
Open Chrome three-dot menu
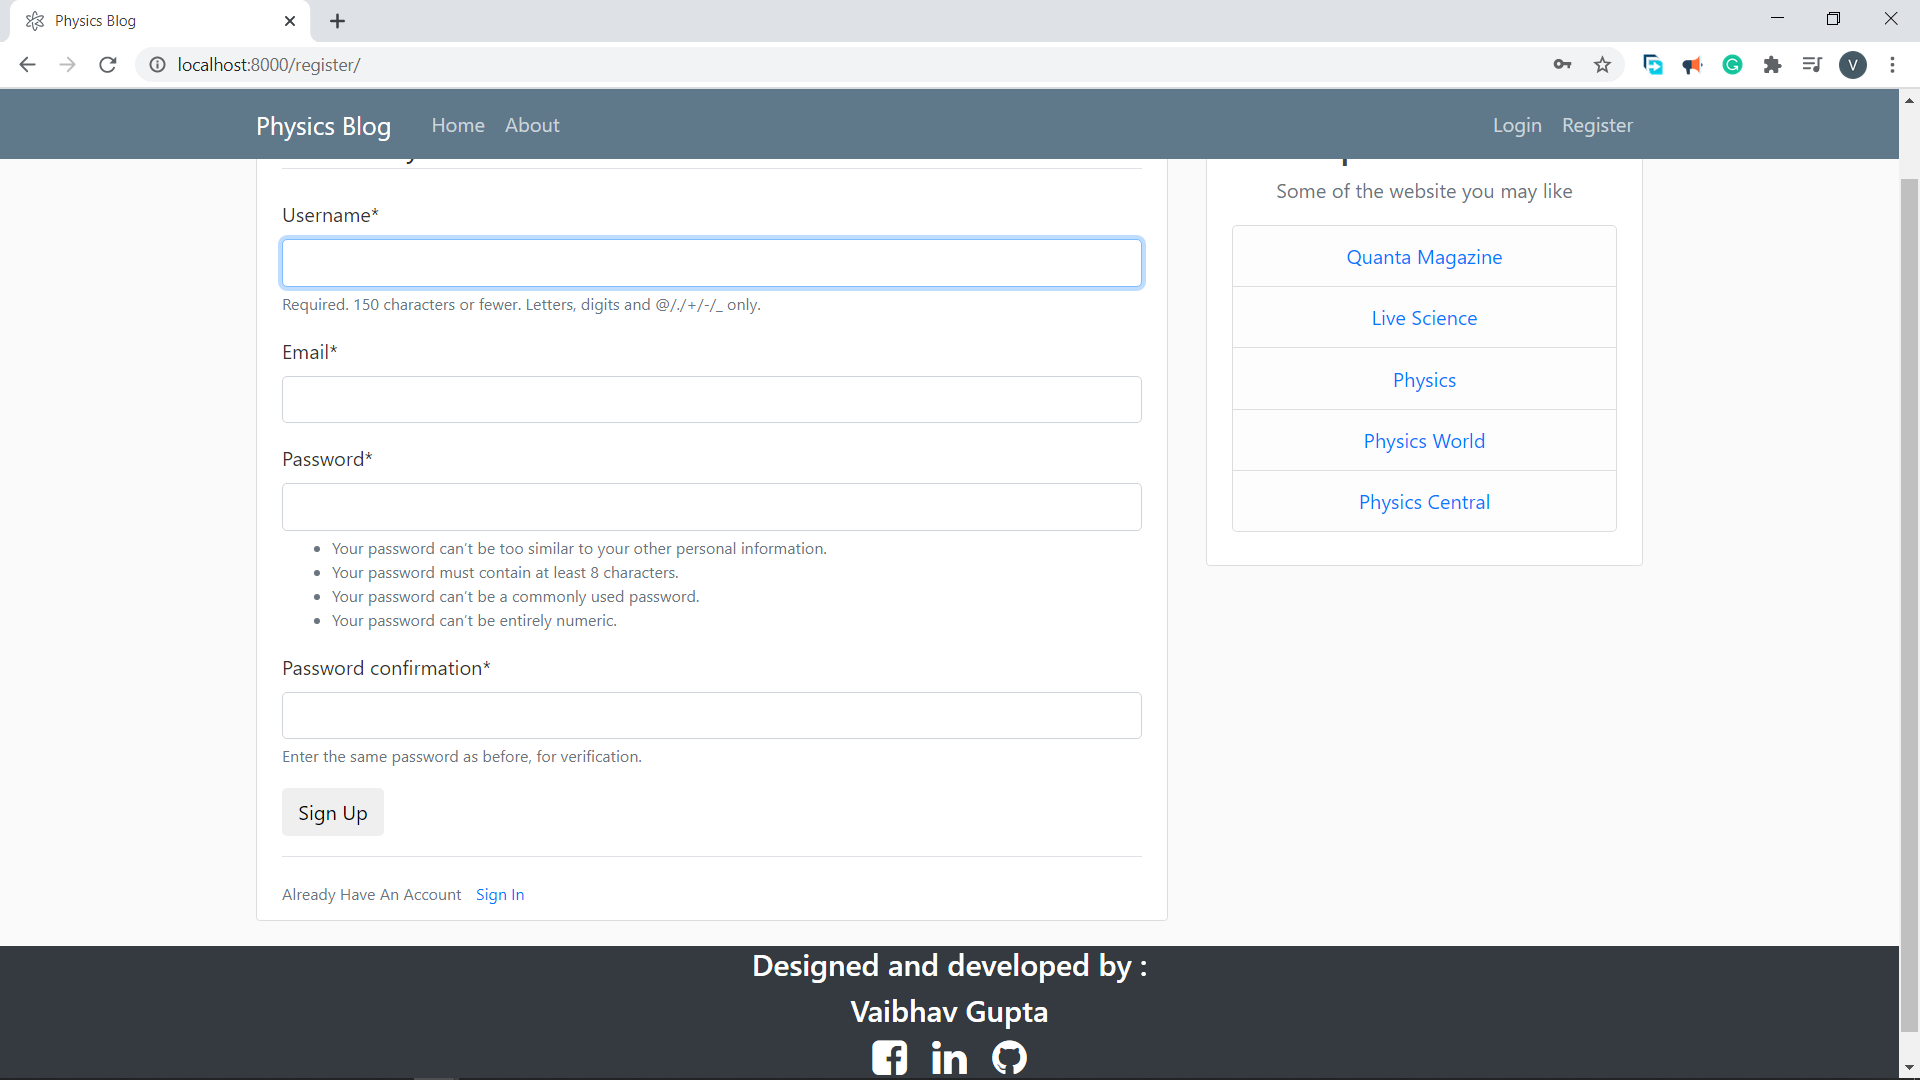(x=1892, y=65)
